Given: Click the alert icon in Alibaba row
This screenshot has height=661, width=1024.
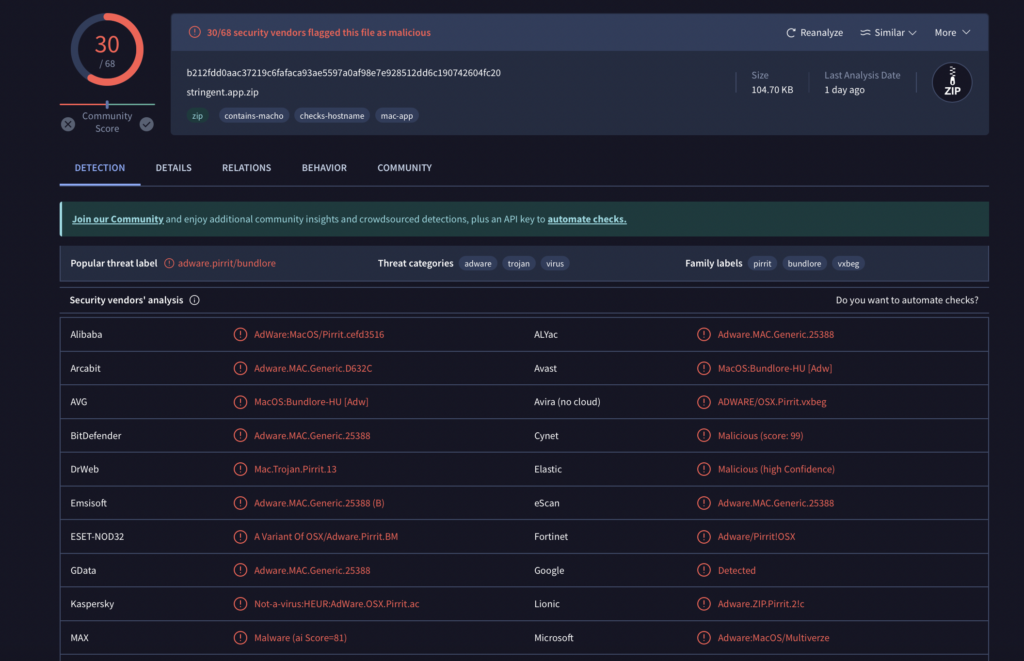Looking at the screenshot, I should [x=240, y=334].
